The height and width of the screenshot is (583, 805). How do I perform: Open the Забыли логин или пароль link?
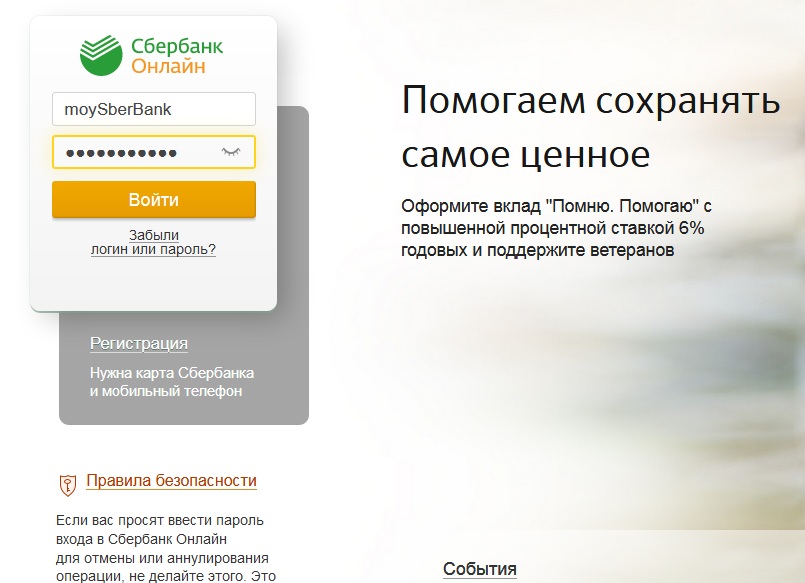tap(154, 242)
